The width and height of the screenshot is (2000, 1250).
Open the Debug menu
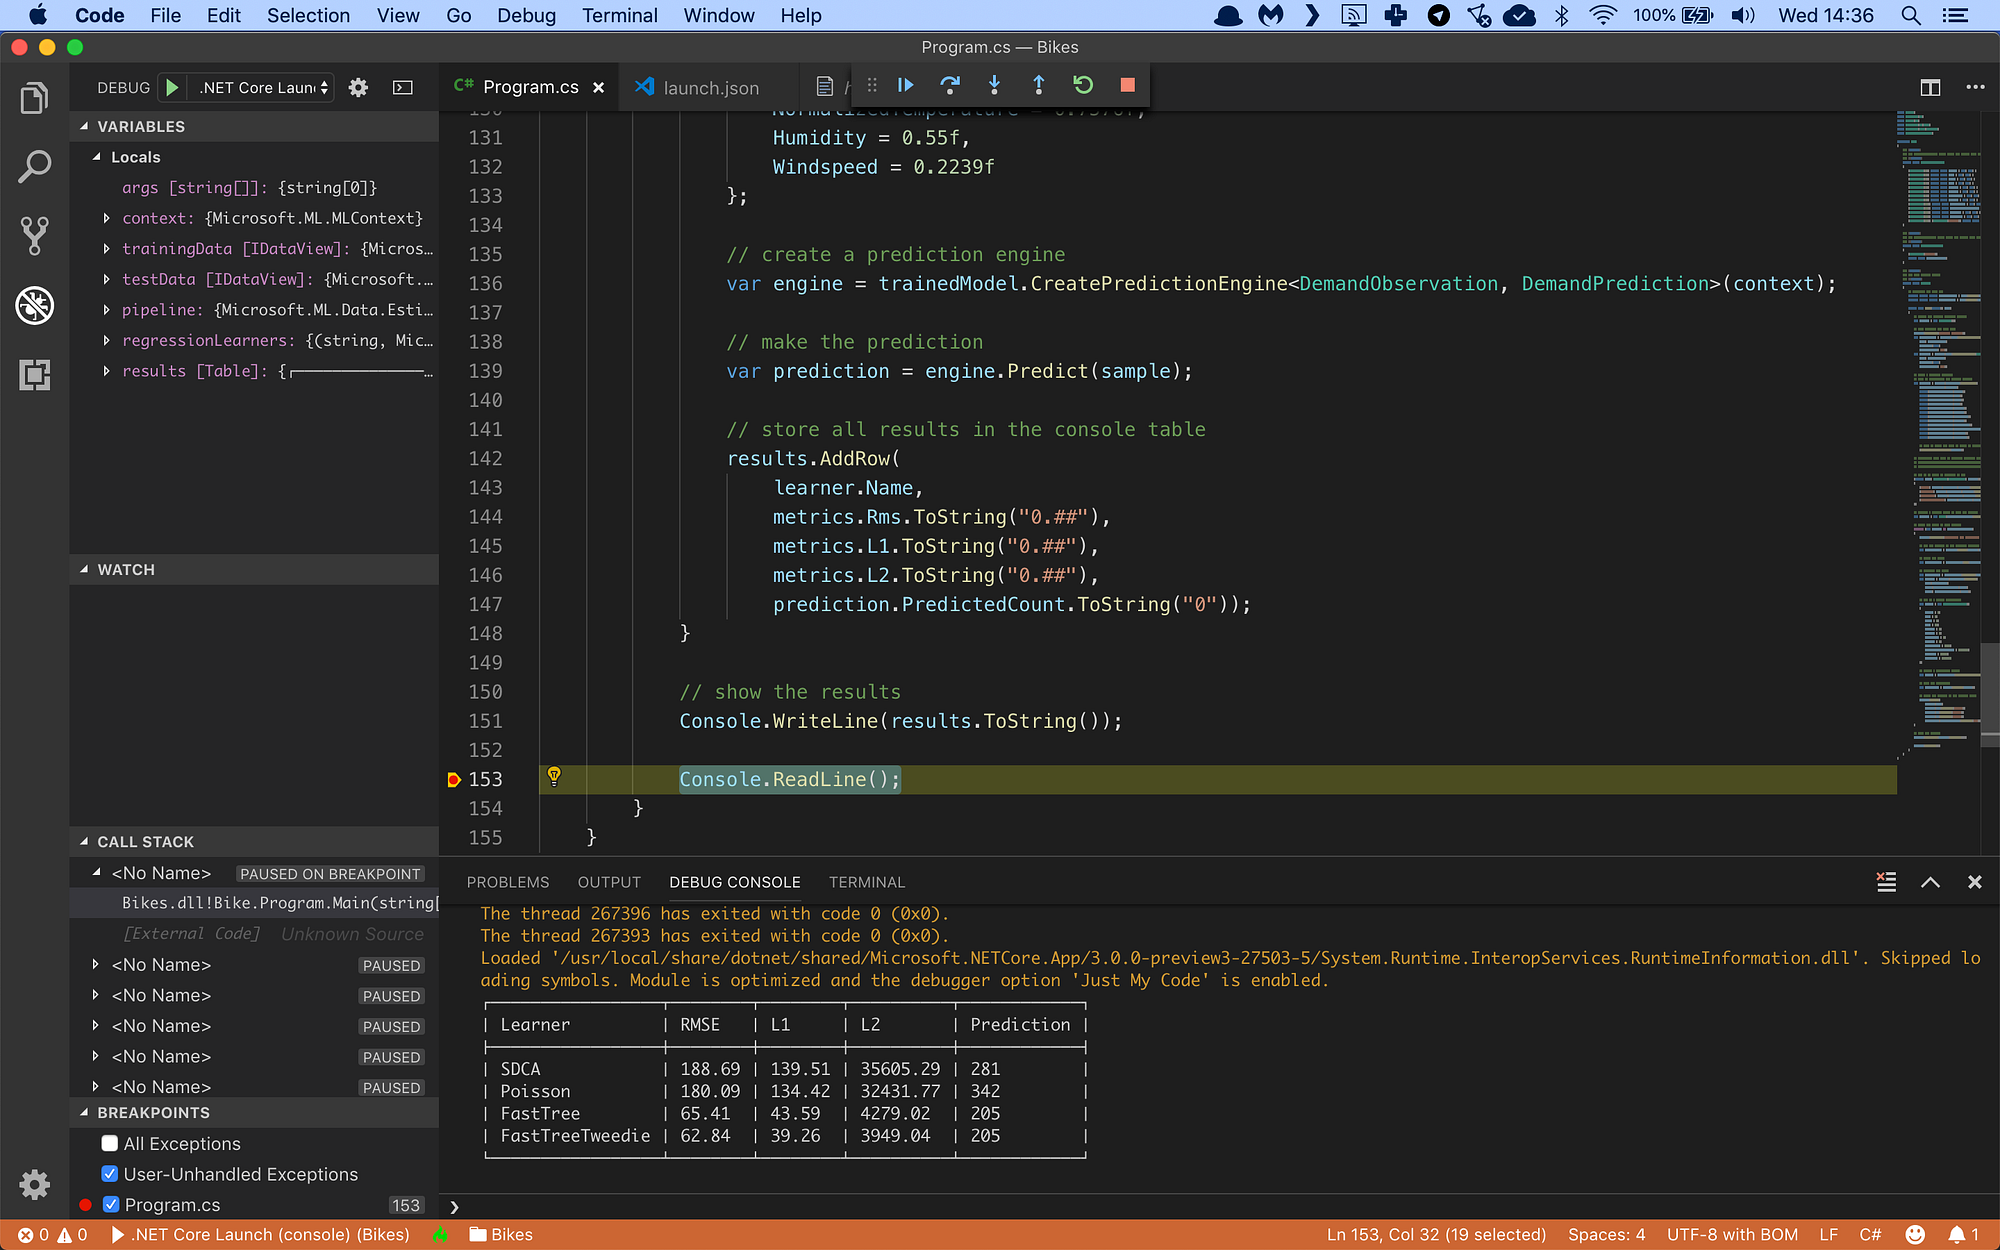click(x=526, y=15)
